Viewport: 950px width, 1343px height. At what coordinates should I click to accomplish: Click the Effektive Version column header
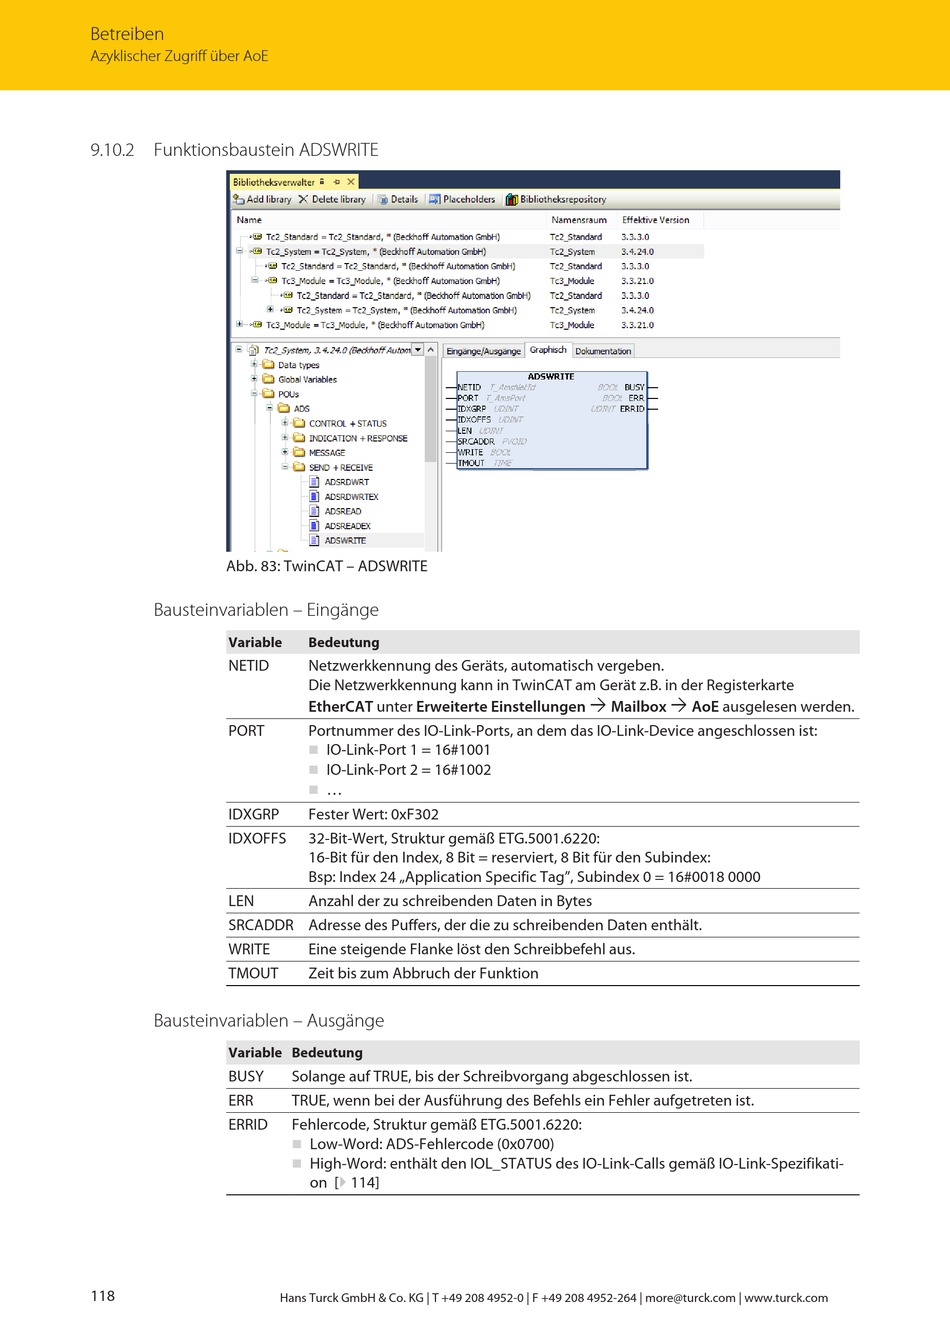click(x=656, y=220)
